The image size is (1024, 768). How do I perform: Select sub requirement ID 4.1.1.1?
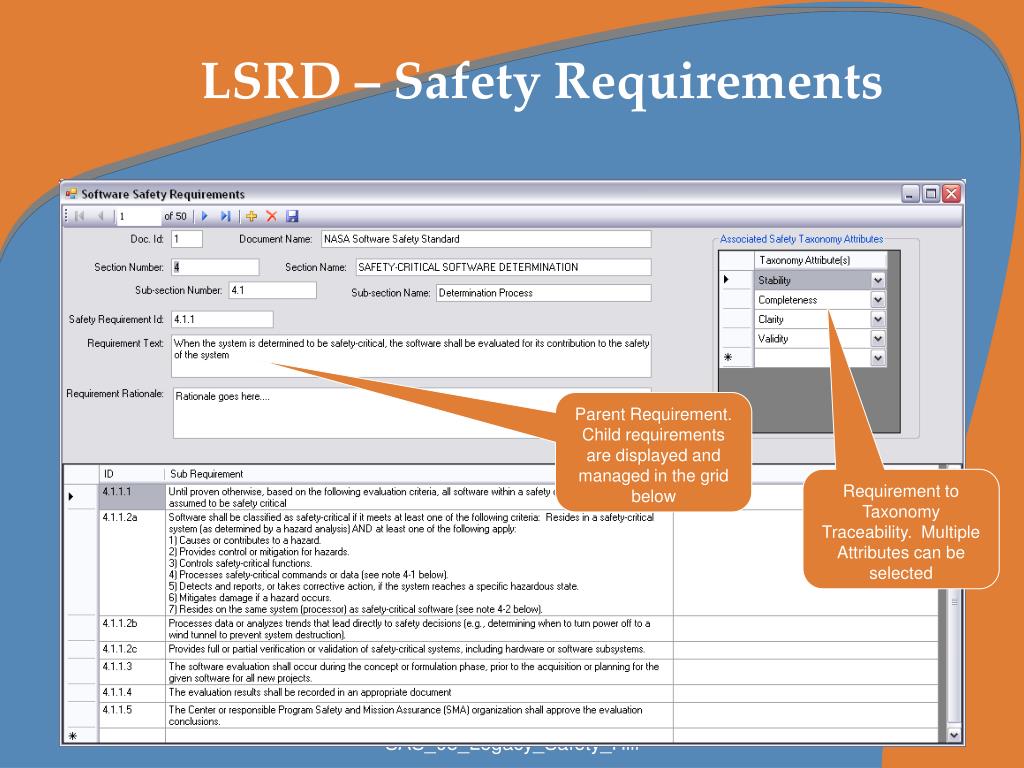pos(132,497)
